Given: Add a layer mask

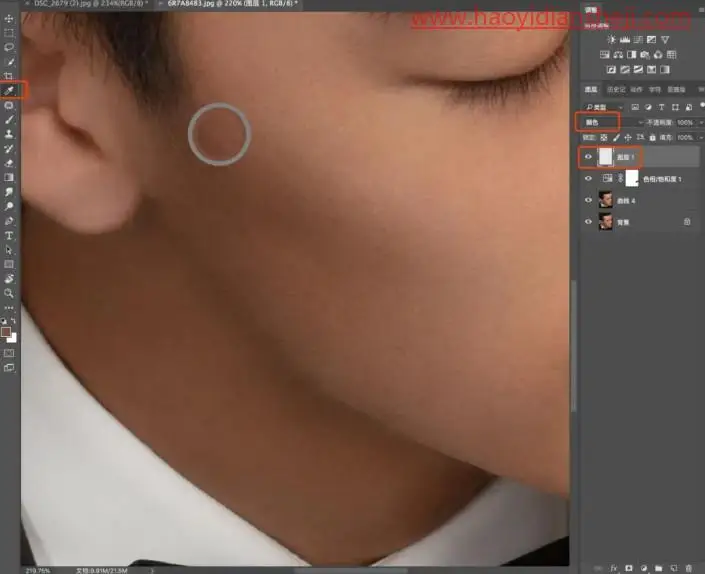Looking at the screenshot, I should (629, 568).
